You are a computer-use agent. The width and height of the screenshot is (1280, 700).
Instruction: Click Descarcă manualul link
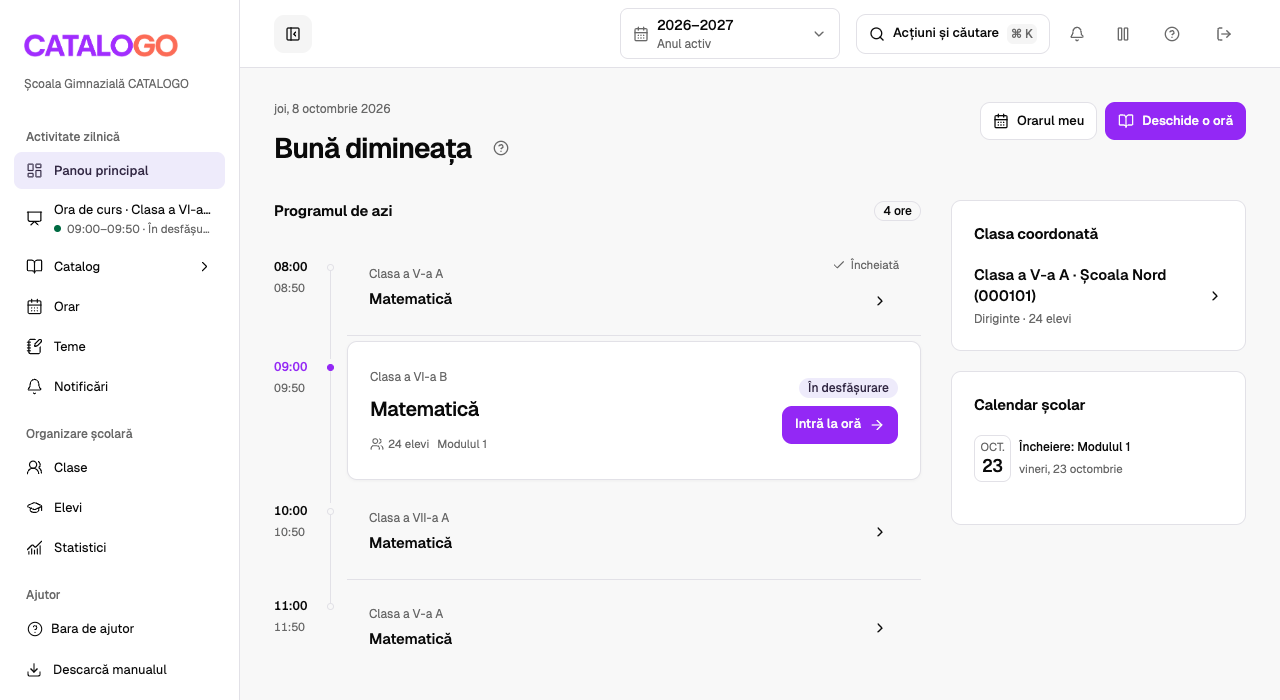(119, 670)
